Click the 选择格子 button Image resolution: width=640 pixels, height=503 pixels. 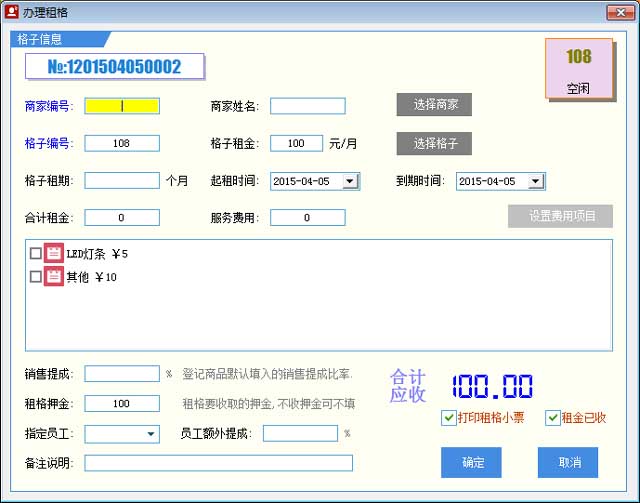434,143
